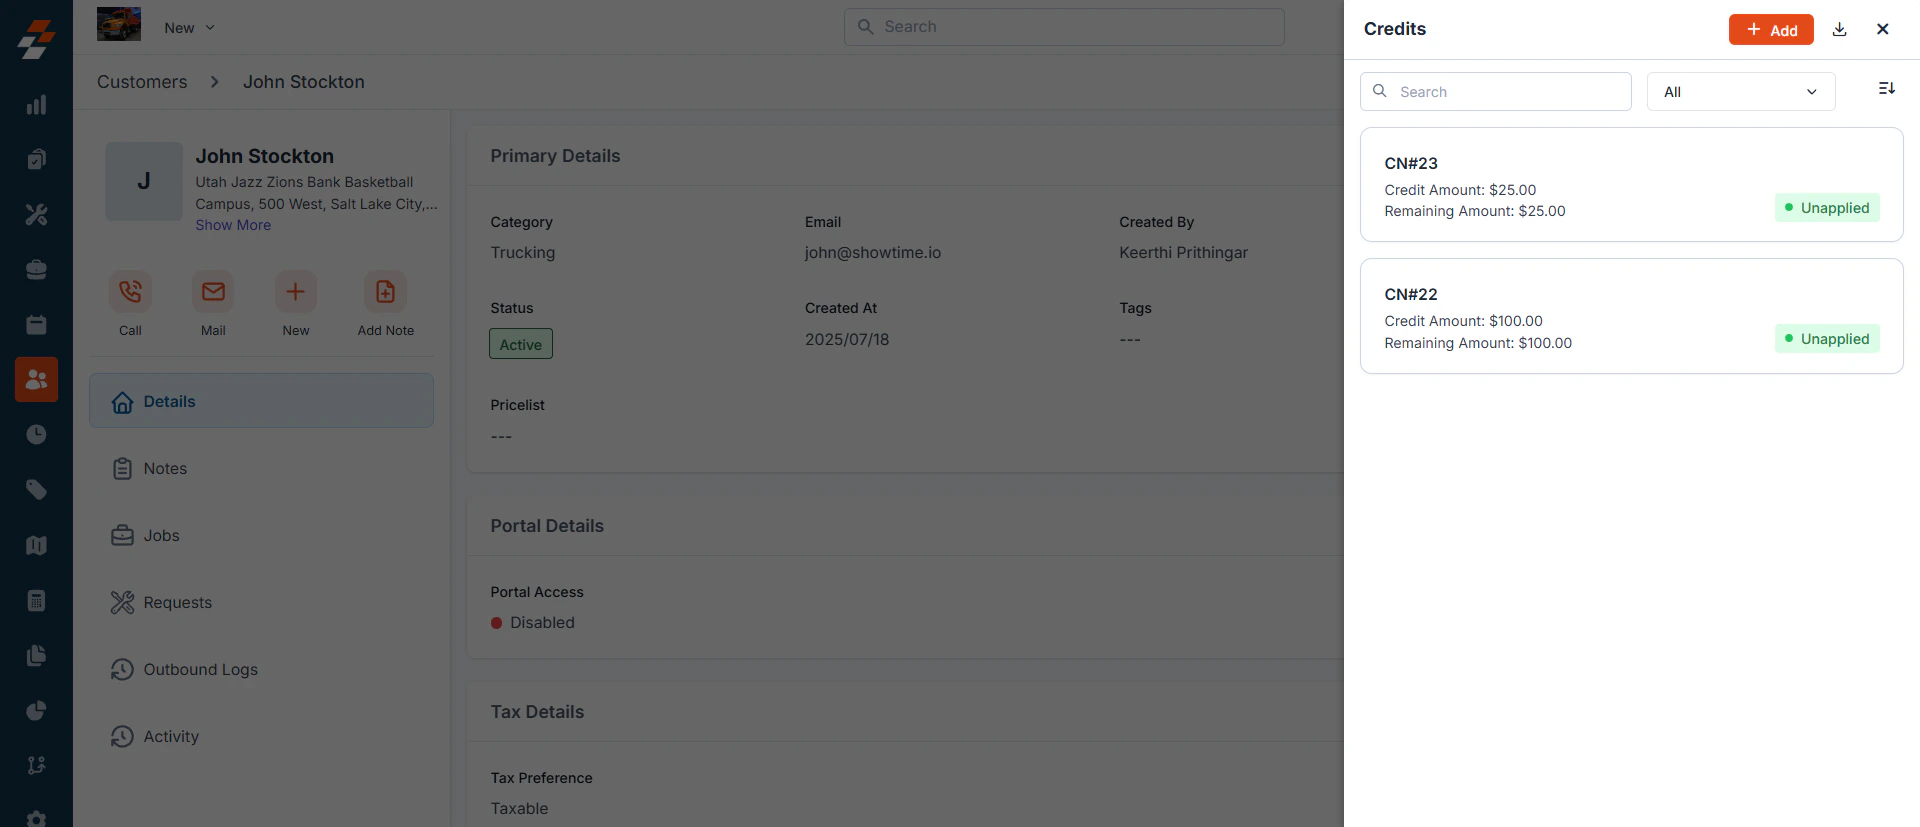Viewport: 1920px width, 827px height.
Task: Click Unapplied status badge on CN#22
Action: click(x=1827, y=339)
